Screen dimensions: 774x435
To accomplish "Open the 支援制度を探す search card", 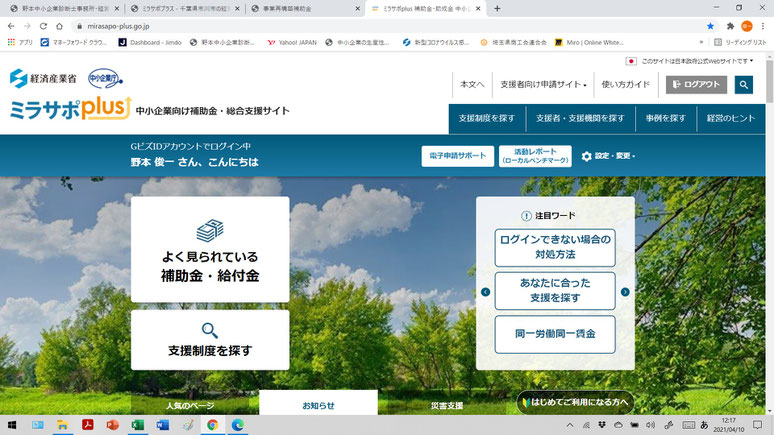I will pyautogui.click(x=210, y=340).
